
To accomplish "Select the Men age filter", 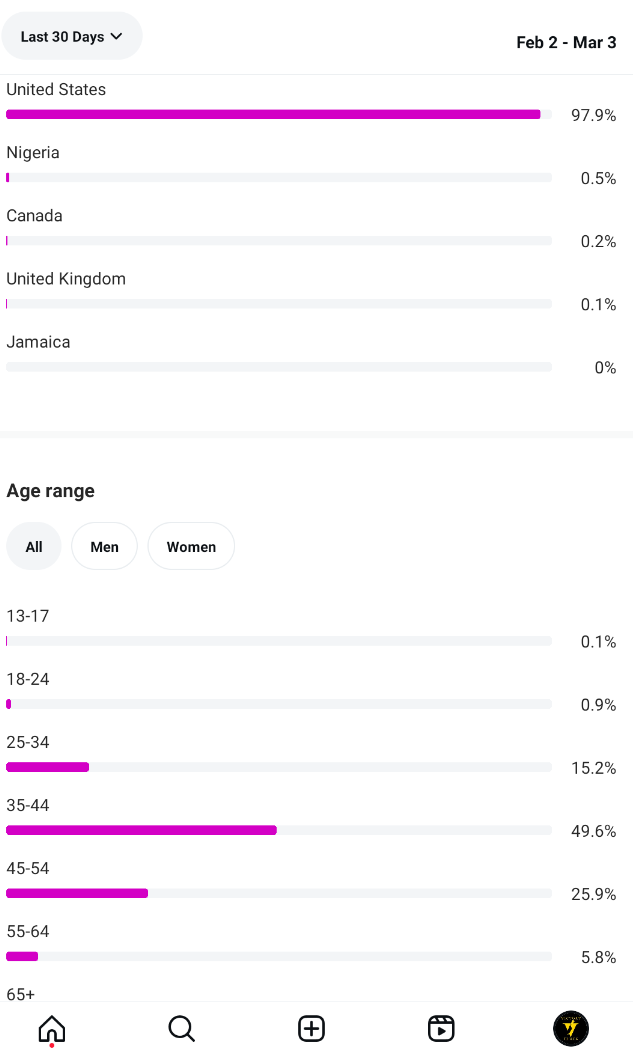I will tap(104, 546).
